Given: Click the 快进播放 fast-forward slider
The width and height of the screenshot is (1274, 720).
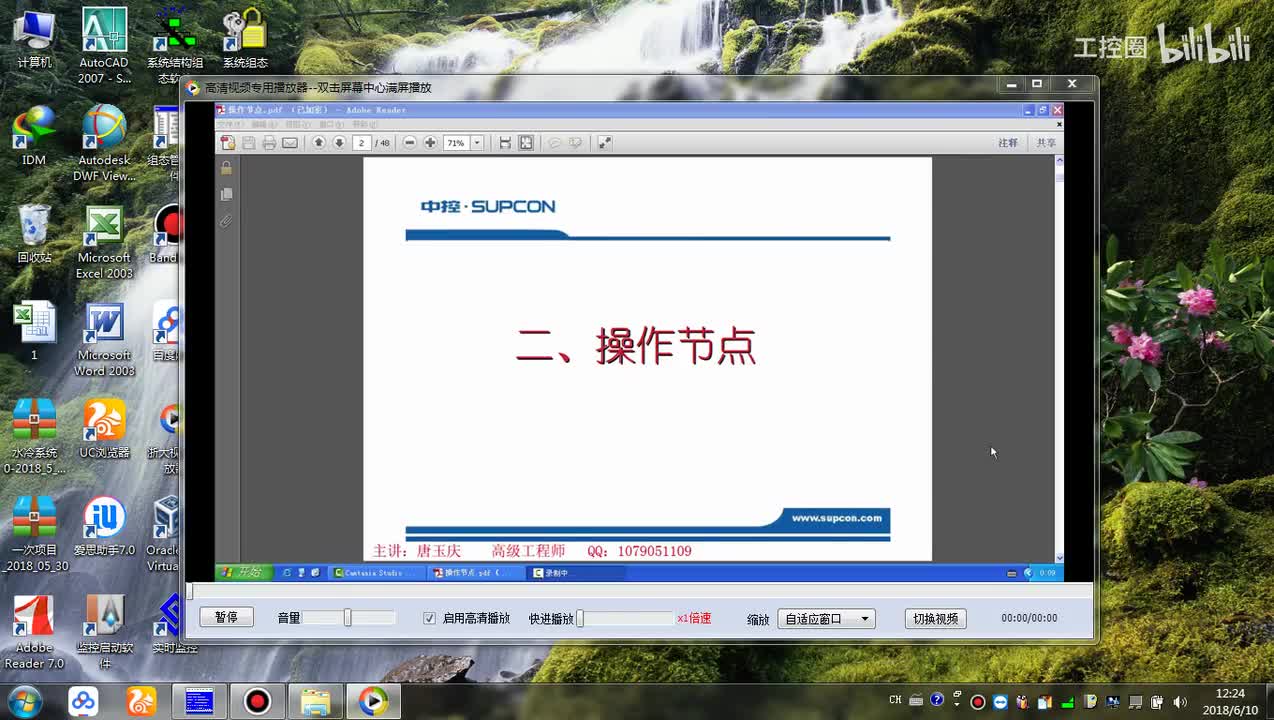Looking at the screenshot, I should [625, 618].
